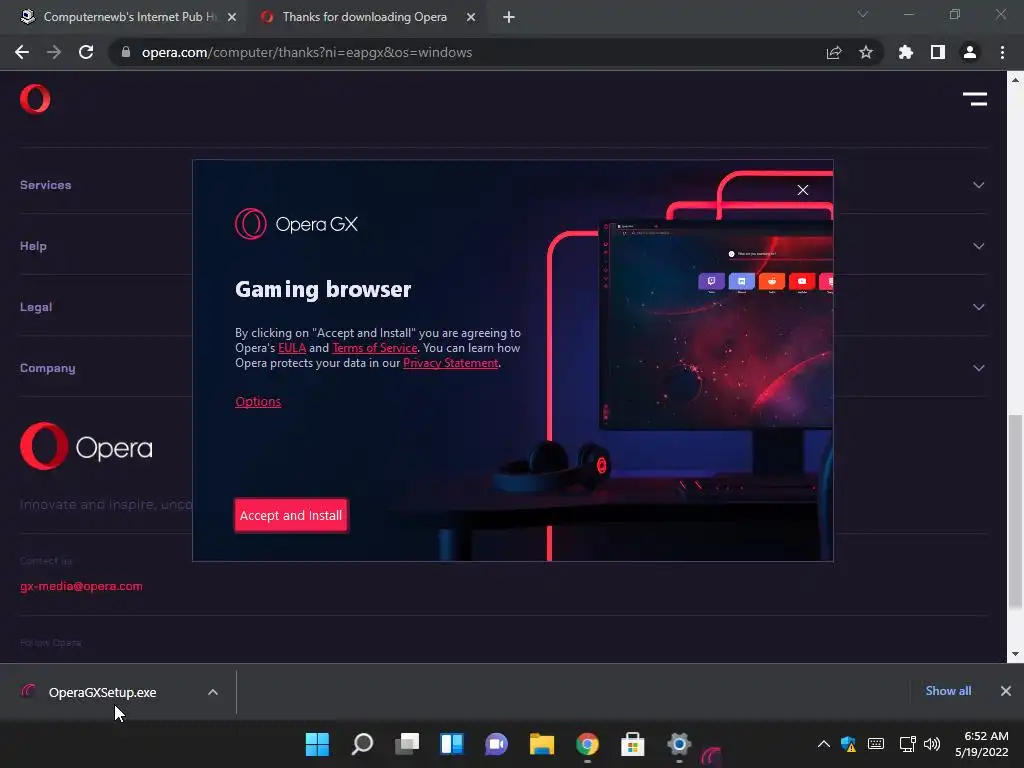Open the Widgets taskbar icon
The image size is (1024, 768).
(452, 744)
